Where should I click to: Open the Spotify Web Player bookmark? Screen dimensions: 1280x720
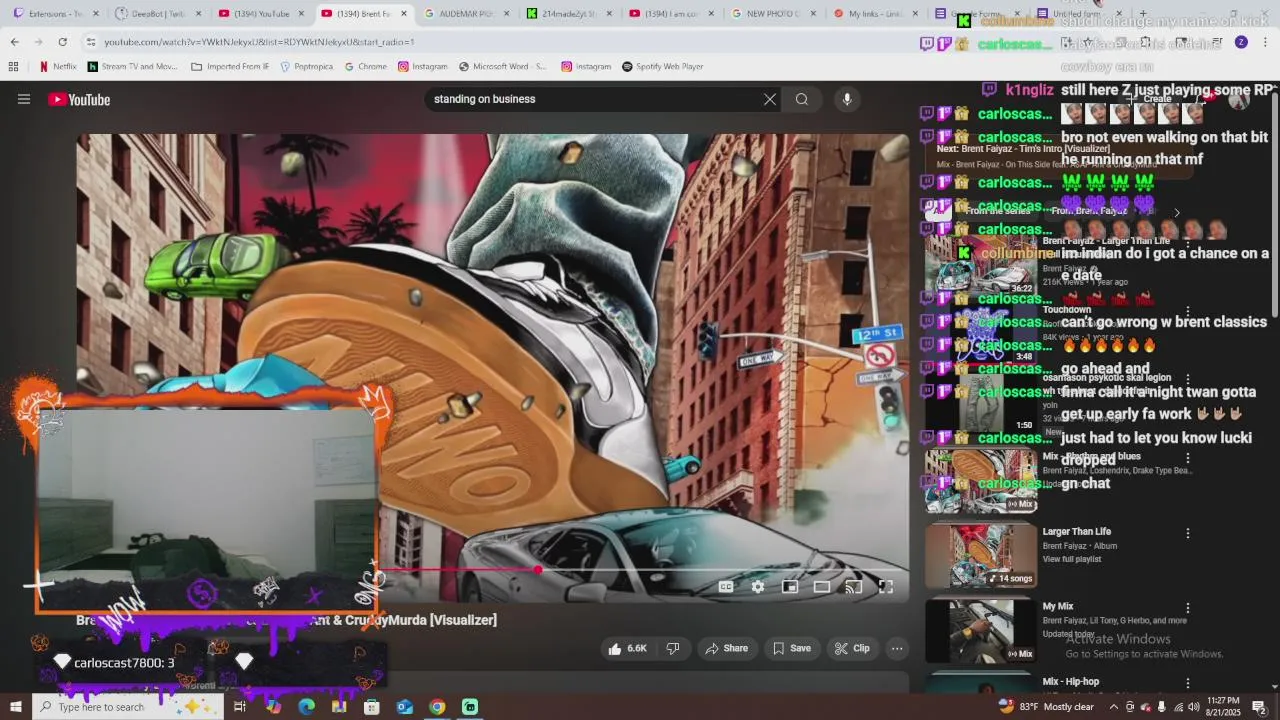pyautogui.click(x=663, y=67)
